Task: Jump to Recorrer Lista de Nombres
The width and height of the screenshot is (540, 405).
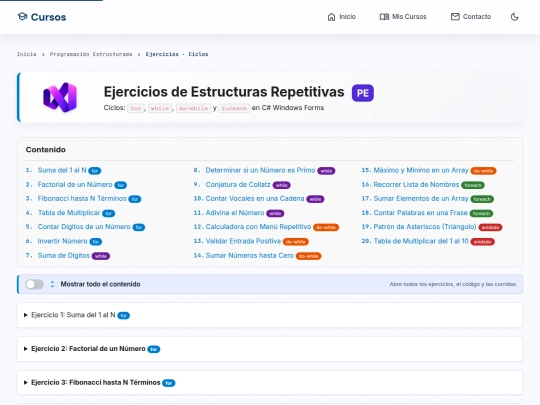Action: [x=416, y=185]
